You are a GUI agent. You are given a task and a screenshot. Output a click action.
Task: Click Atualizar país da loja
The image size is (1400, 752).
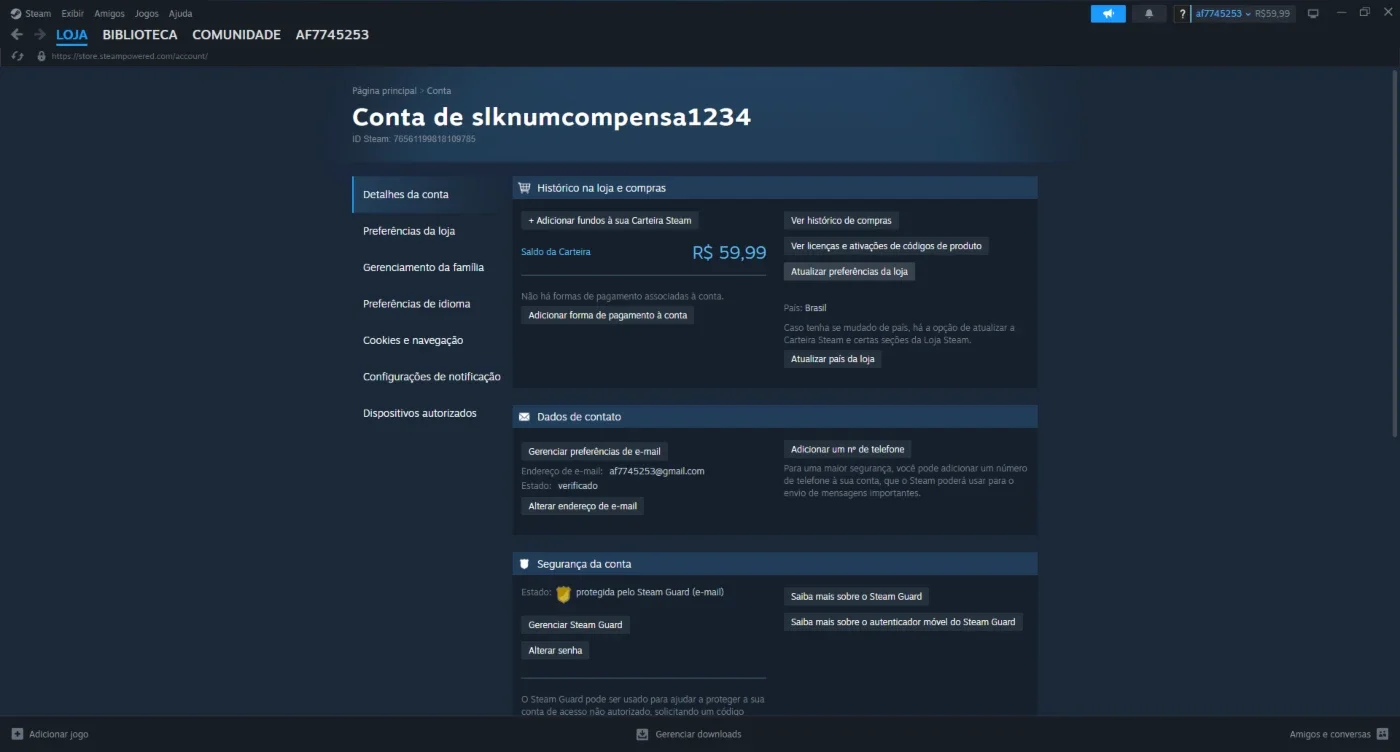[x=833, y=359]
